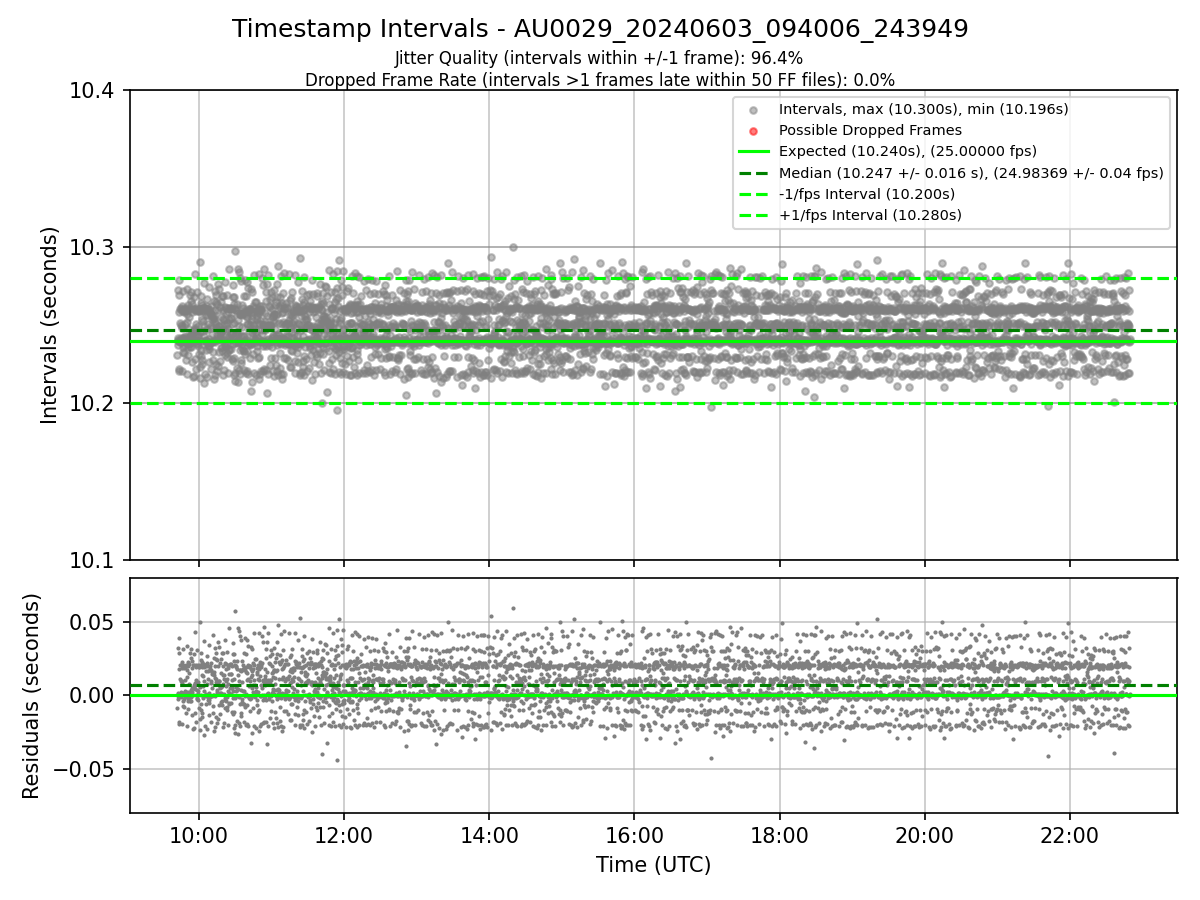The image size is (1200, 900).
Task: Click the 10.1 tick label on the intervals axis
Action: pyautogui.click(x=94, y=560)
